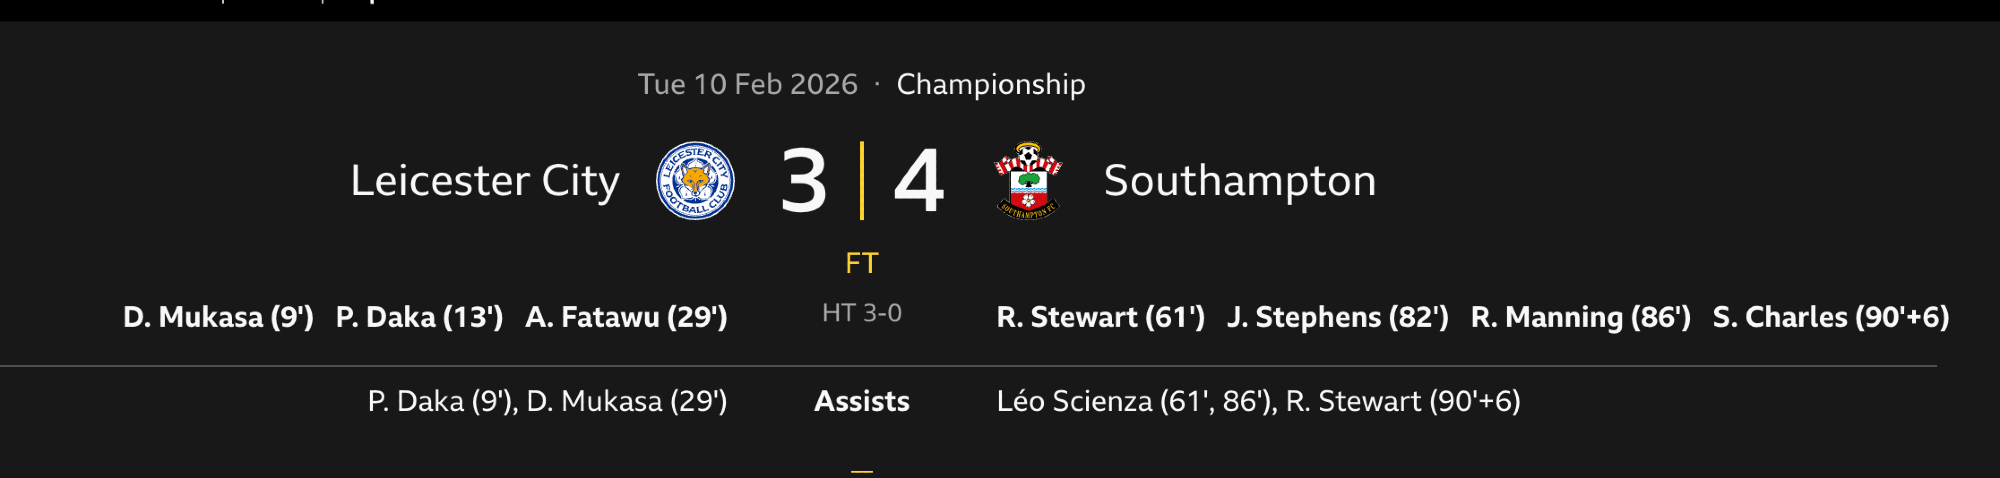2000x478 pixels.
Task: Click goalscorer S. Charles (90'+6)
Action: point(1830,317)
